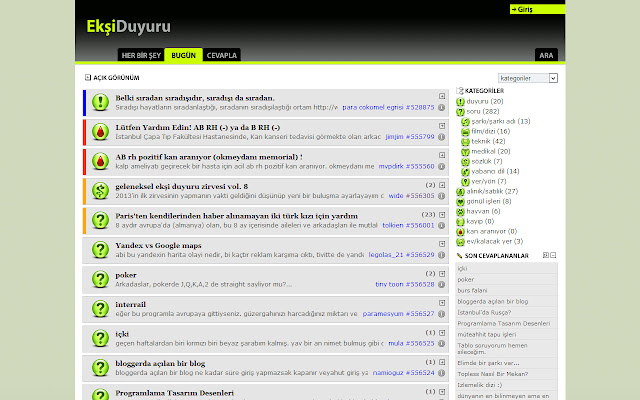Expand the 'AB rh pozitif kan aranıyor' post
640x400 pixels.
coord(442,155)
